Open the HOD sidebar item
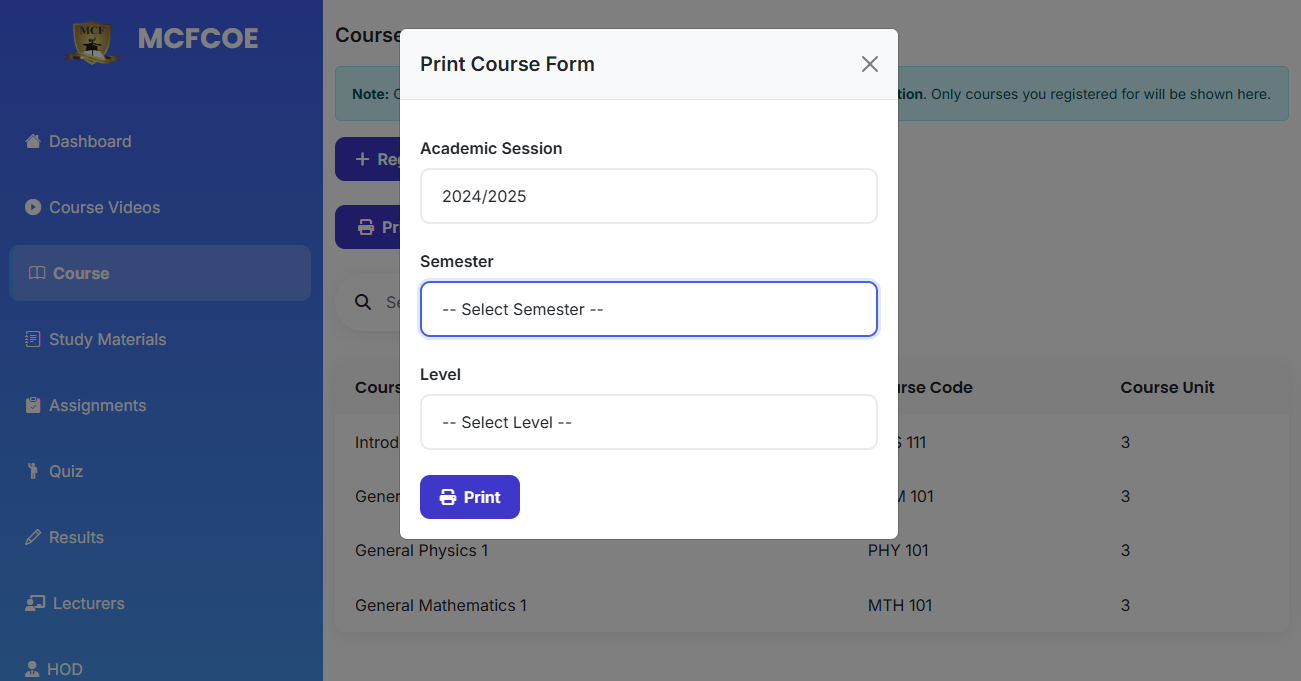The image size is (1301, 681). [65, 669]
